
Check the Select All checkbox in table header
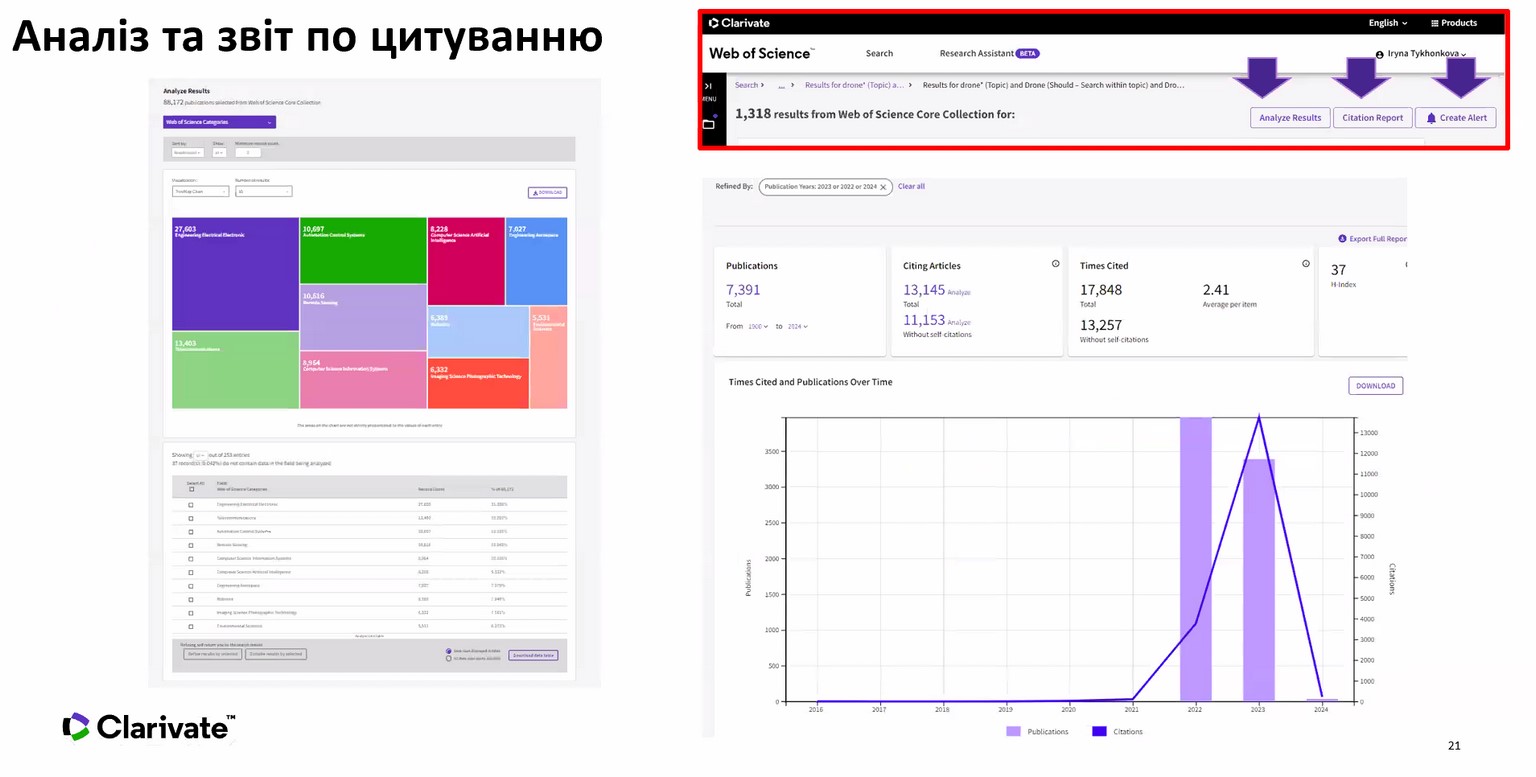point(191,489)
